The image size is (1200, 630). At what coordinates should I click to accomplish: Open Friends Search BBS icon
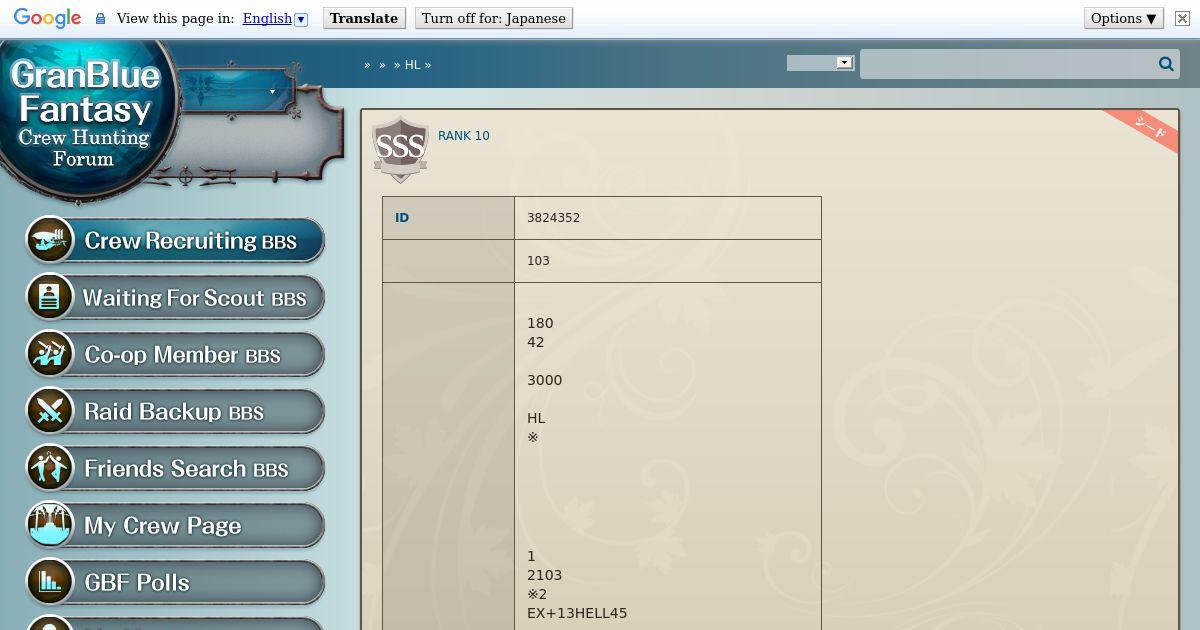point(50,469)
